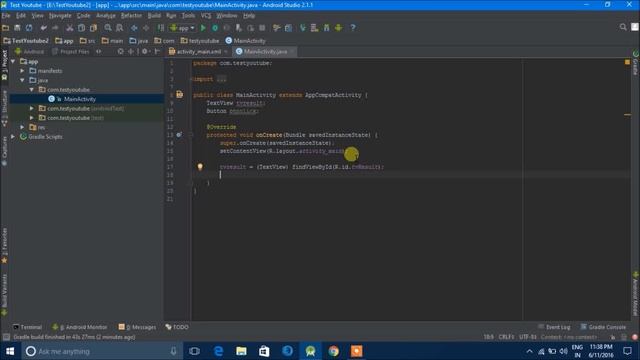The width and height of the screenshot is (640, 360).
Task: Click the Make Project icon
Action: (161, 28)
